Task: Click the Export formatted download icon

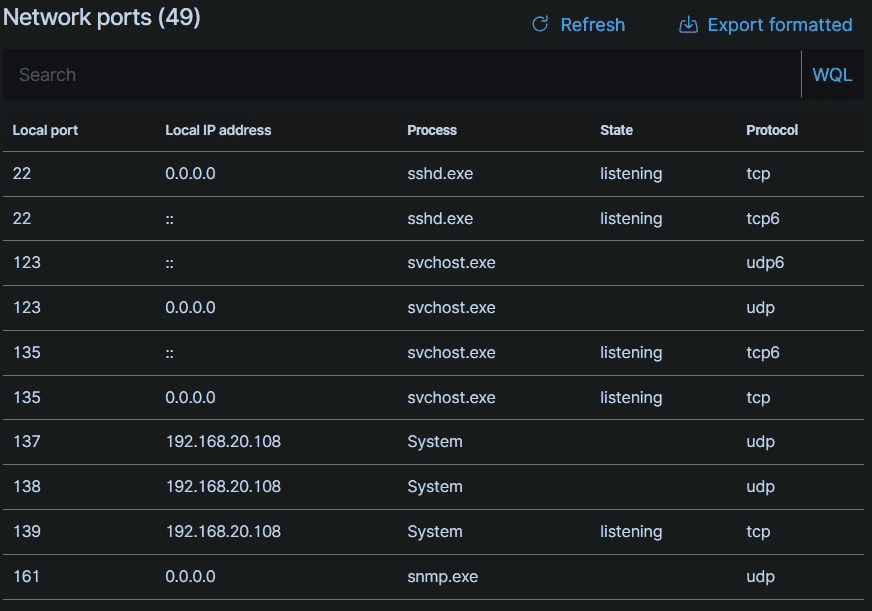Action: click(x=688, y=25)
